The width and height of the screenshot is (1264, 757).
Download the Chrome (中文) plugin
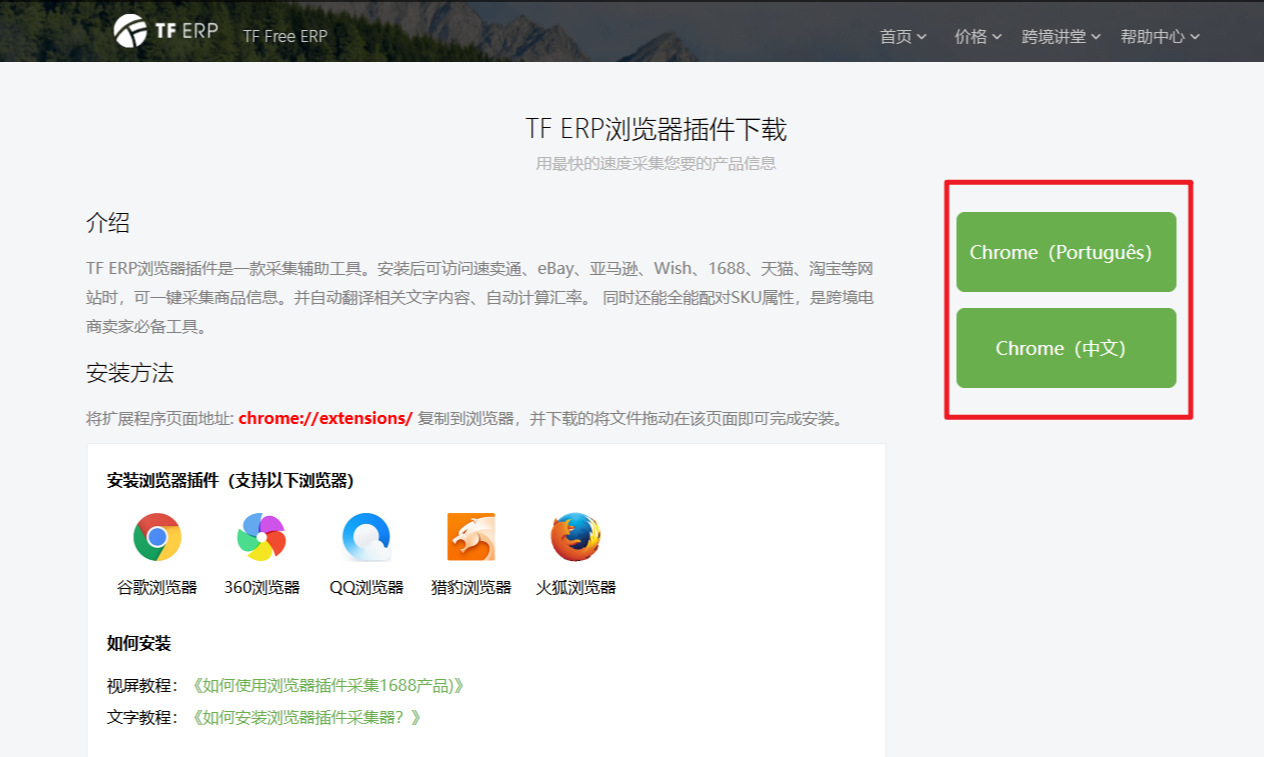click(x=1066, y=348)
